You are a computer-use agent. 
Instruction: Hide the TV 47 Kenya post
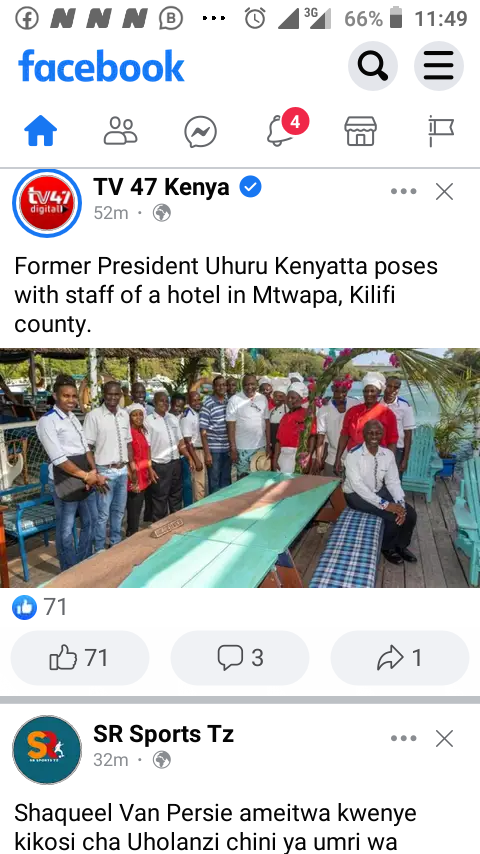point(445,191)
